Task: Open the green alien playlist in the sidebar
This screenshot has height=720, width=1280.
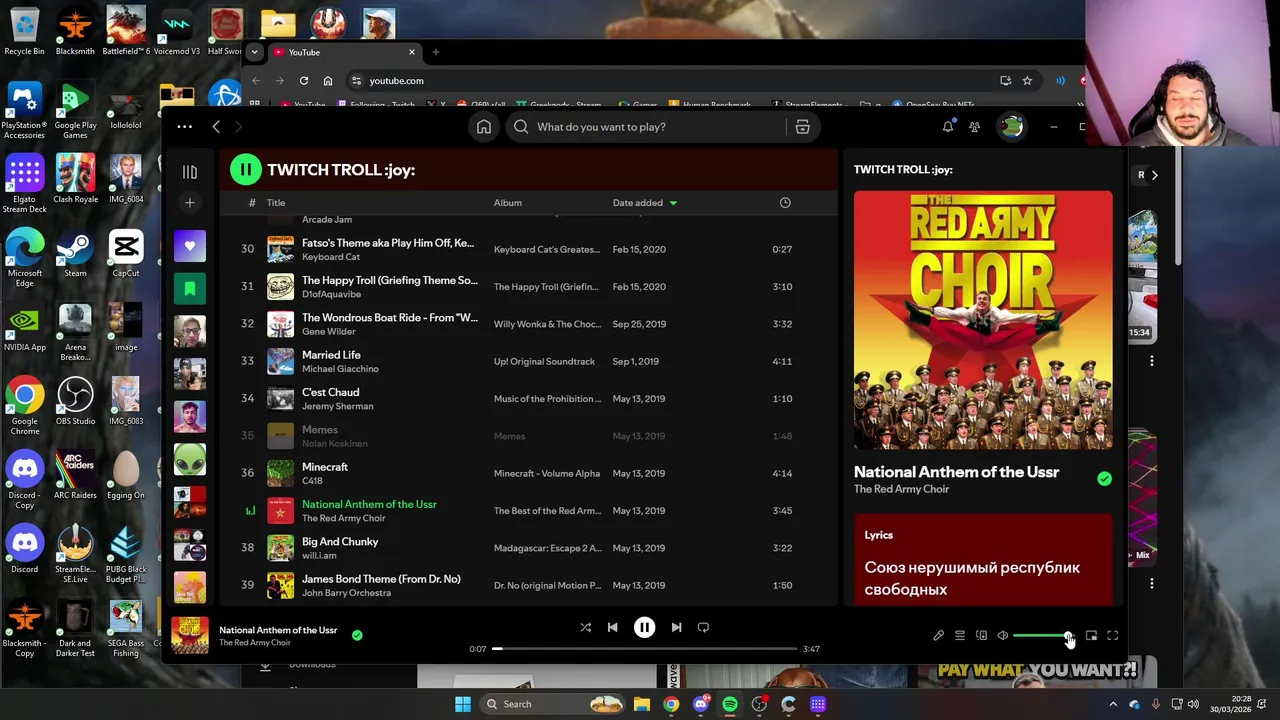Action: click(190, 460)
